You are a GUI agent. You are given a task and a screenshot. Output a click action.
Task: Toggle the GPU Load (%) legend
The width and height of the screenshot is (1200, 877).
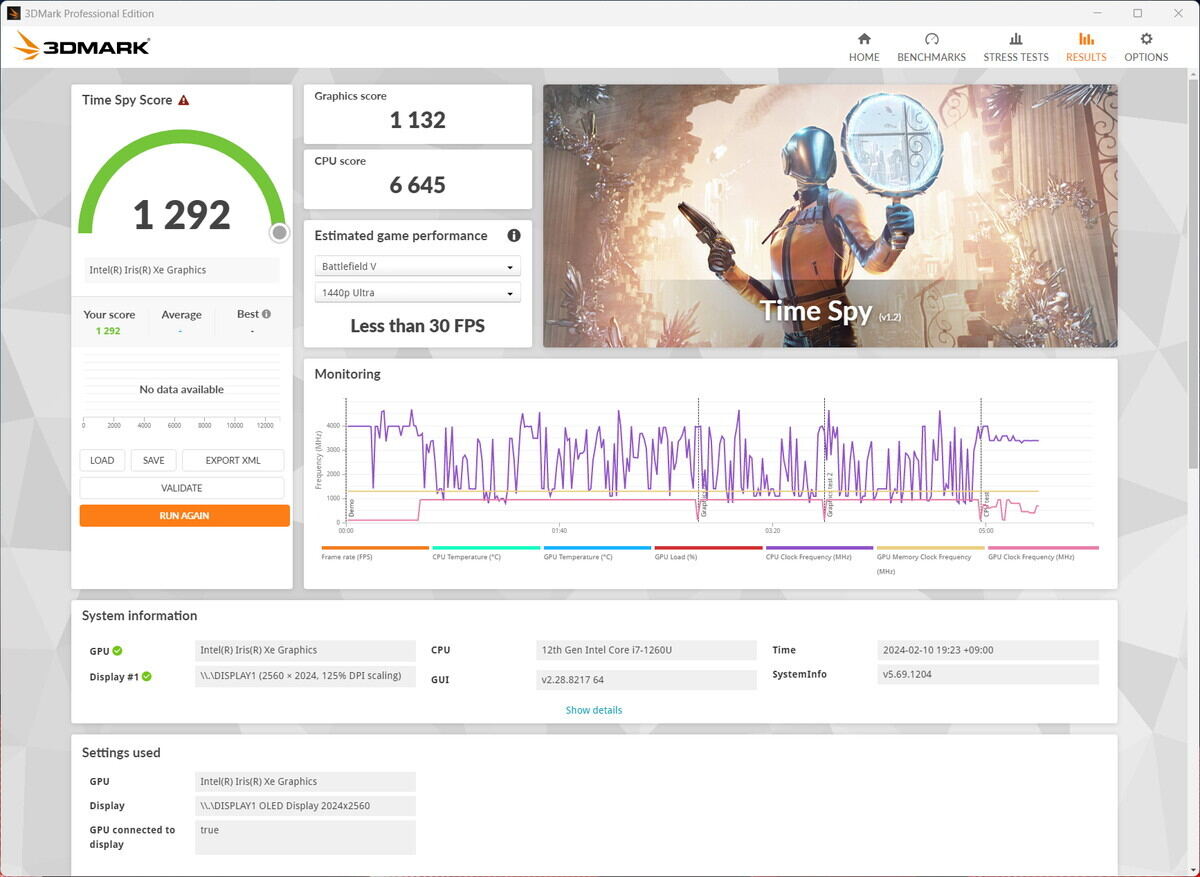[708, 553]
